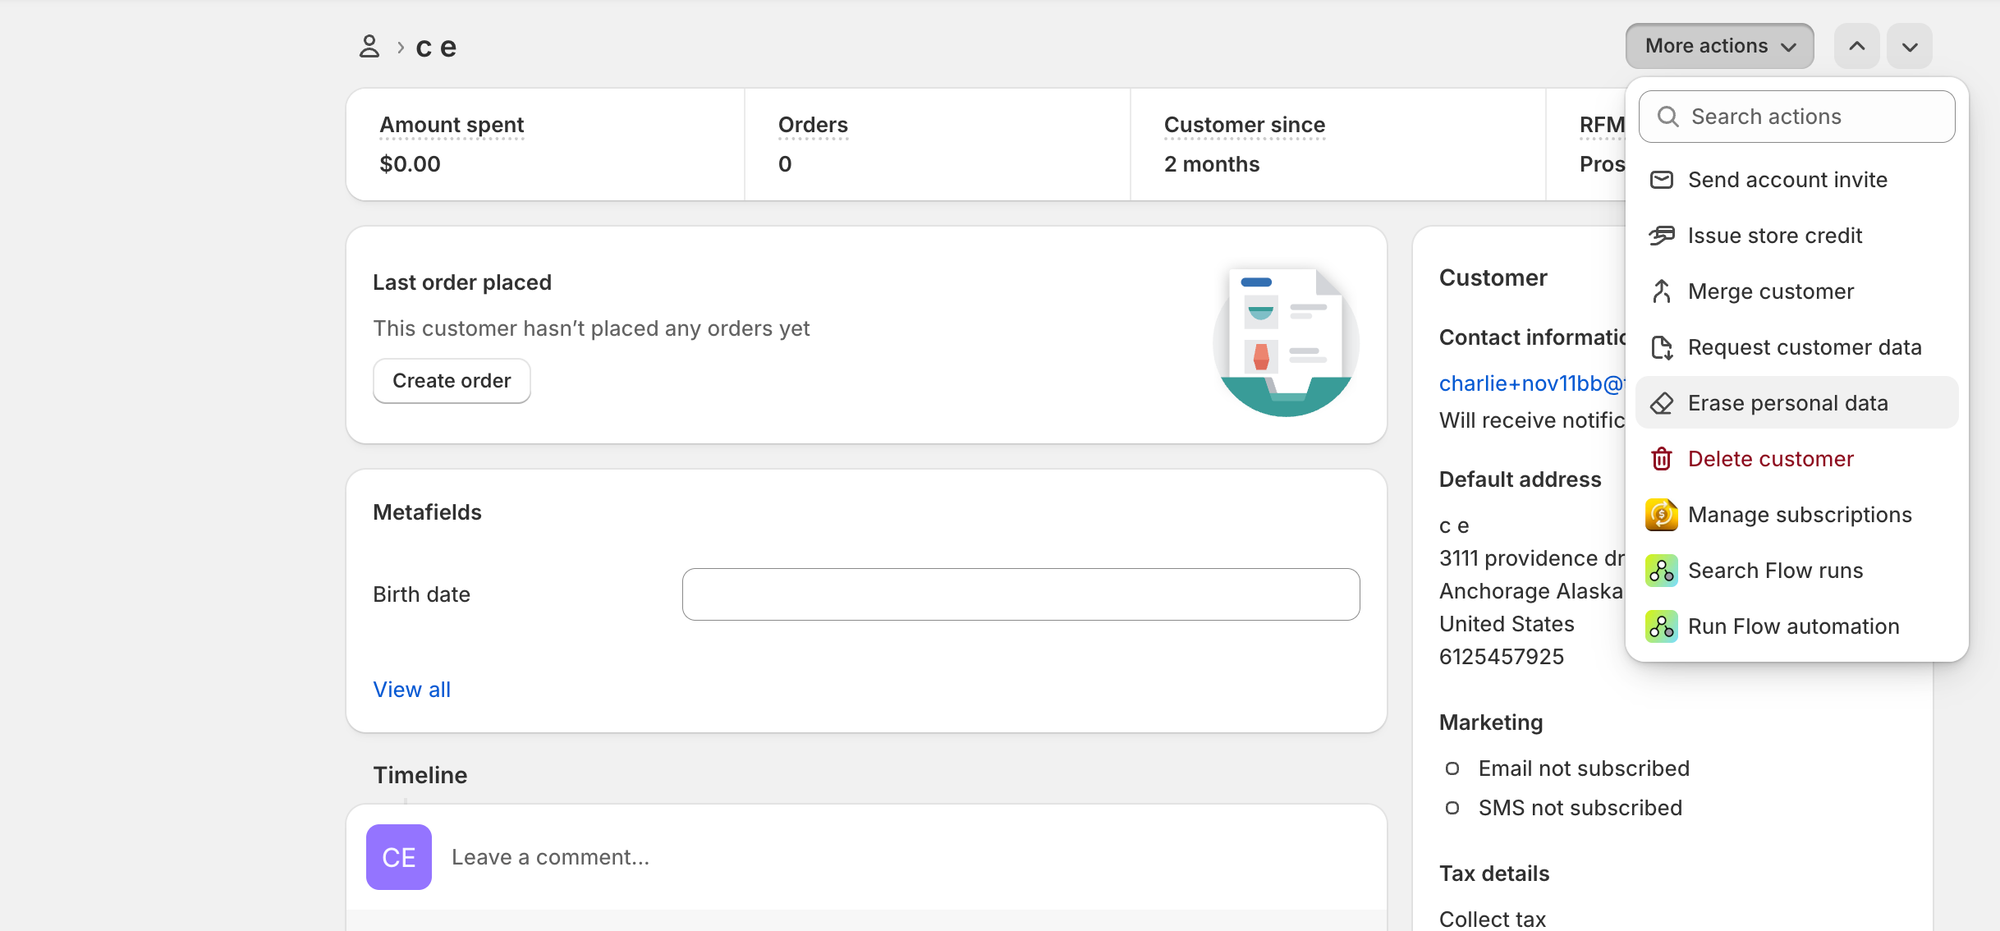Collapse the More actions dropdown

(x=1718, y=46)
